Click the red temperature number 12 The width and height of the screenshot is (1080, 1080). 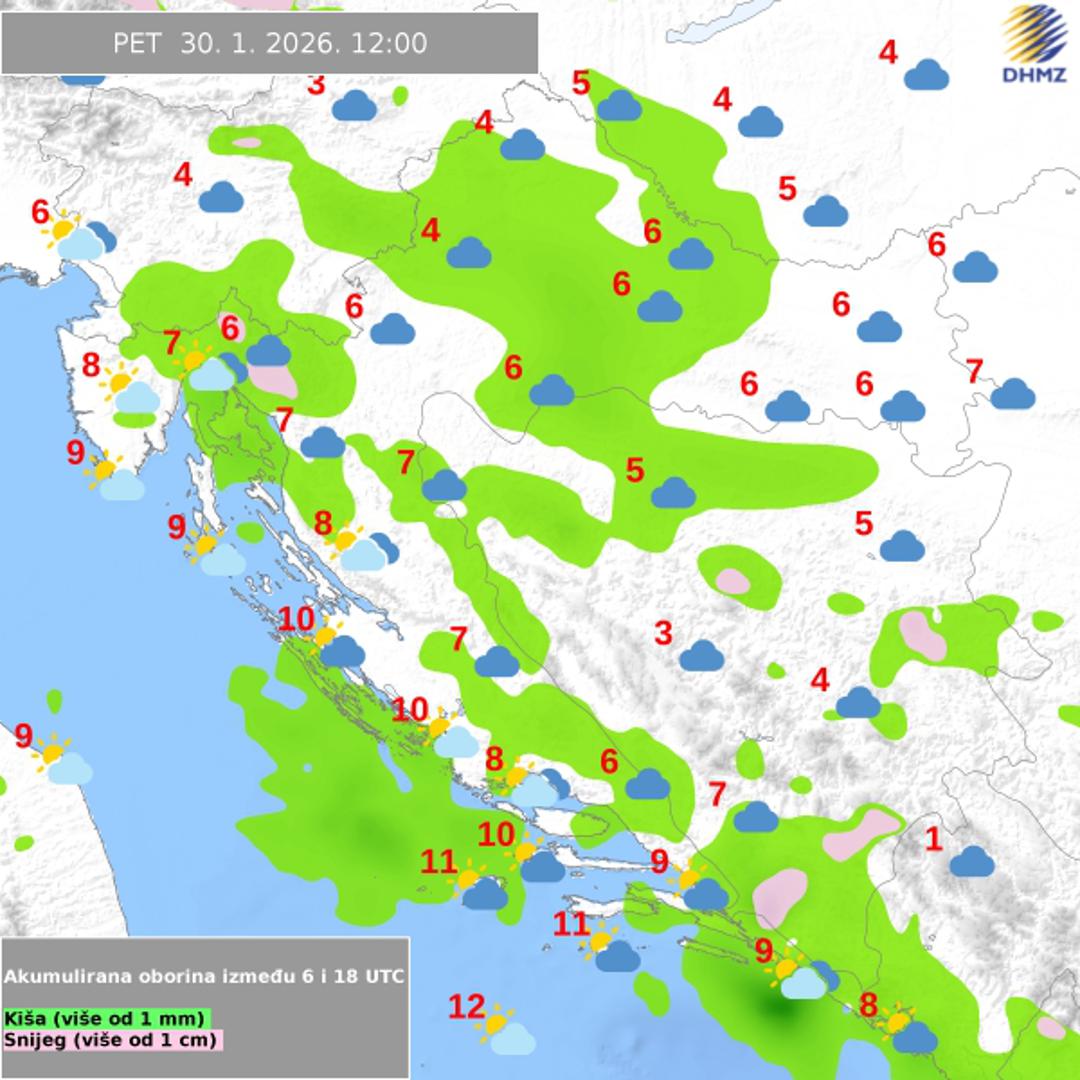[x=466, y=1007]
